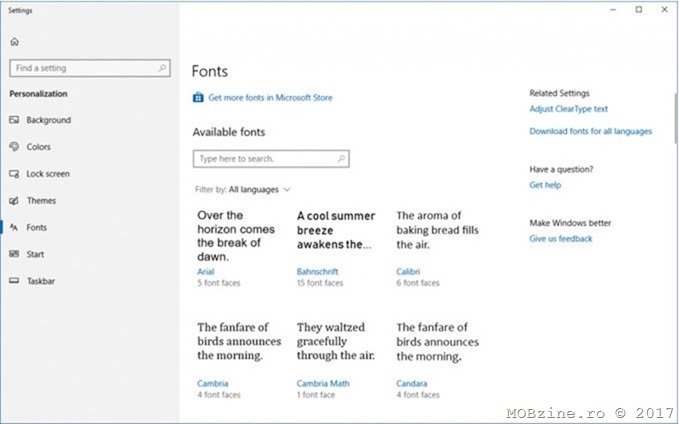Open Background personalization page
Screen dimensions: 679x424
pyautogui.click(x=48, y=120)
